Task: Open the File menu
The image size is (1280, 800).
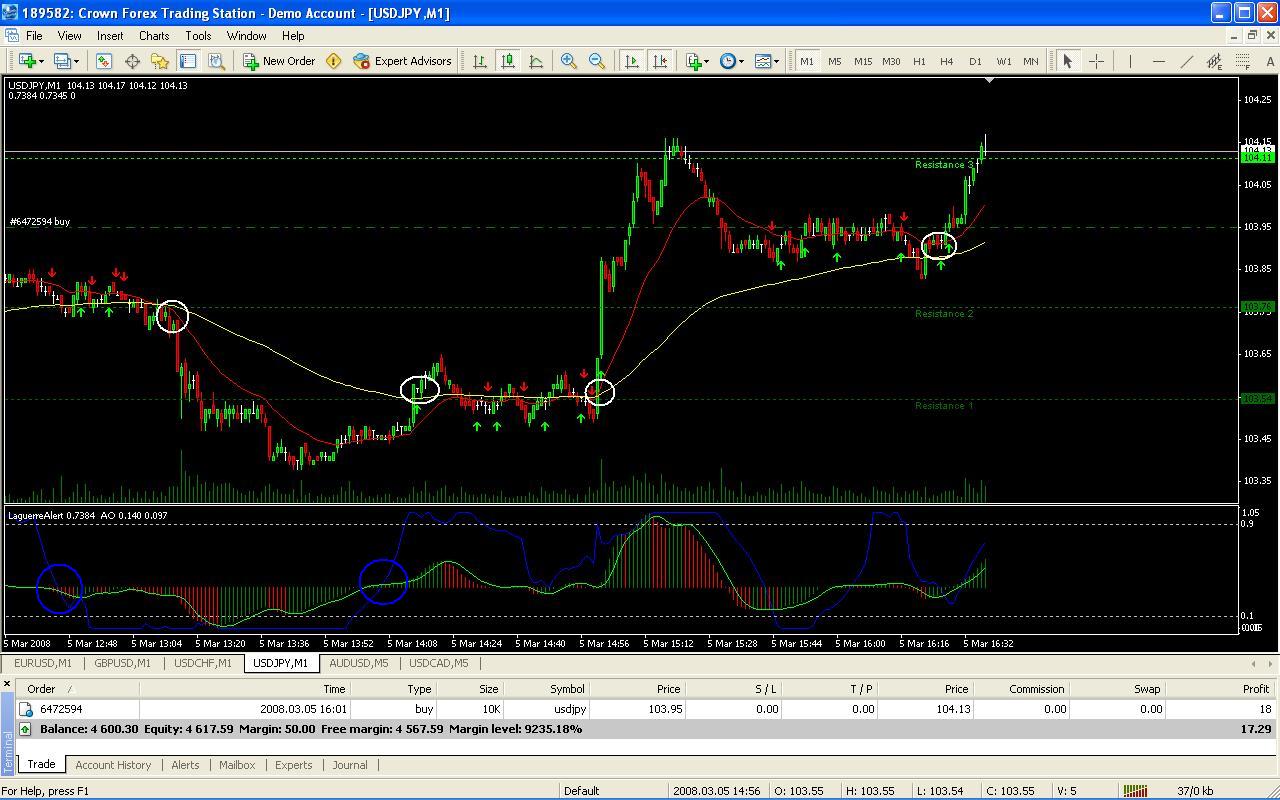Action: 34,35
